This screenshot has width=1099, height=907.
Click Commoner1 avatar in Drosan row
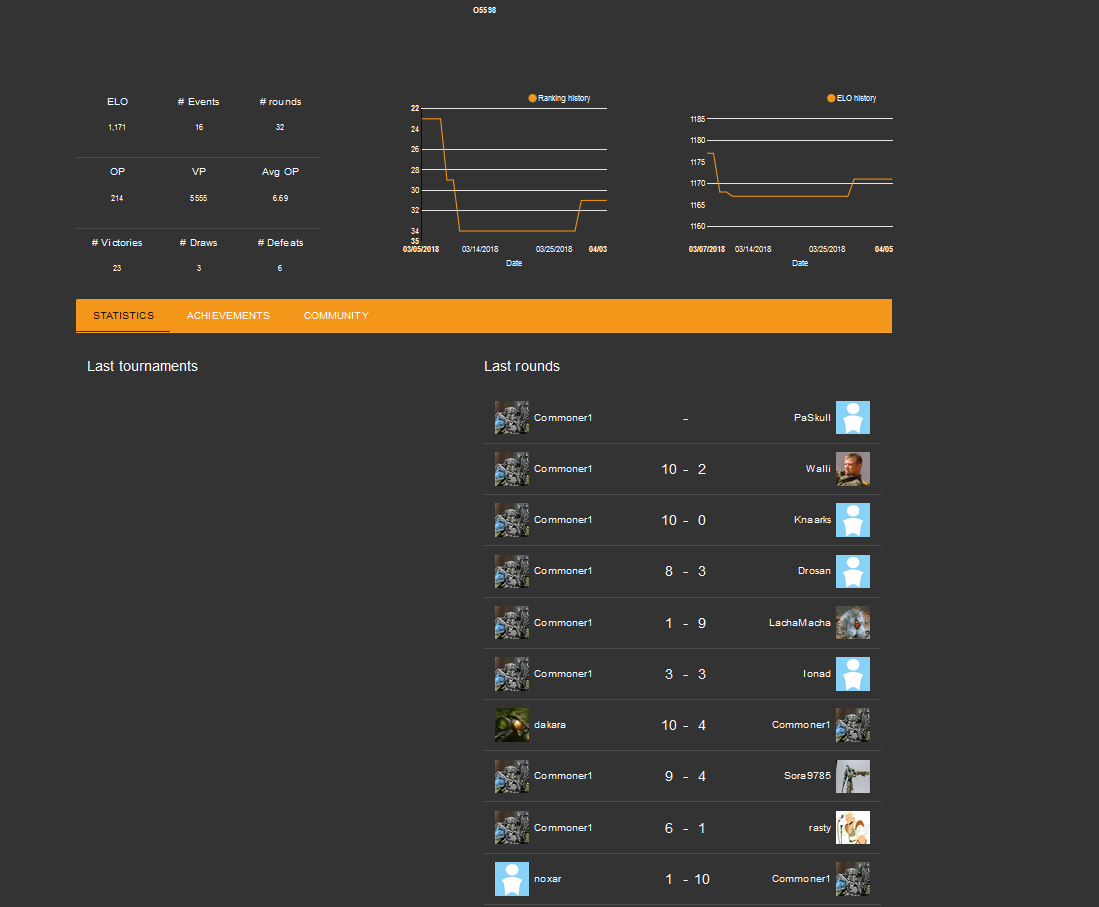[512, 571]
